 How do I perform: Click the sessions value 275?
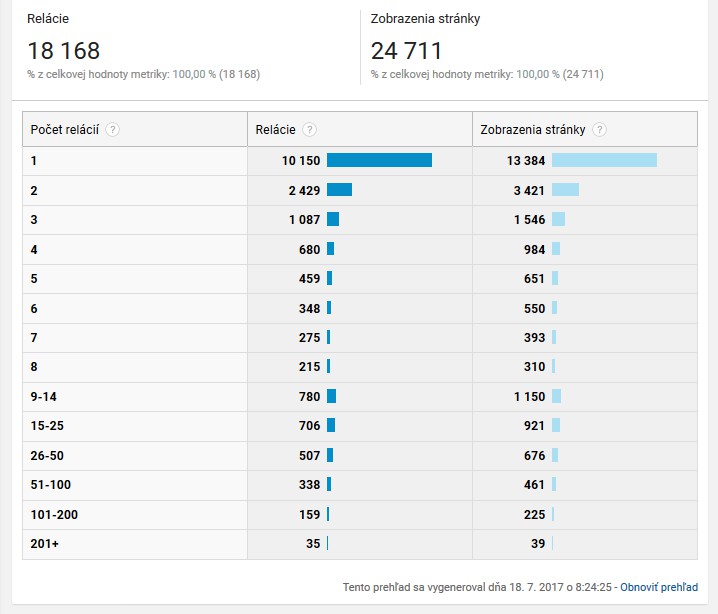pos(310,337)
